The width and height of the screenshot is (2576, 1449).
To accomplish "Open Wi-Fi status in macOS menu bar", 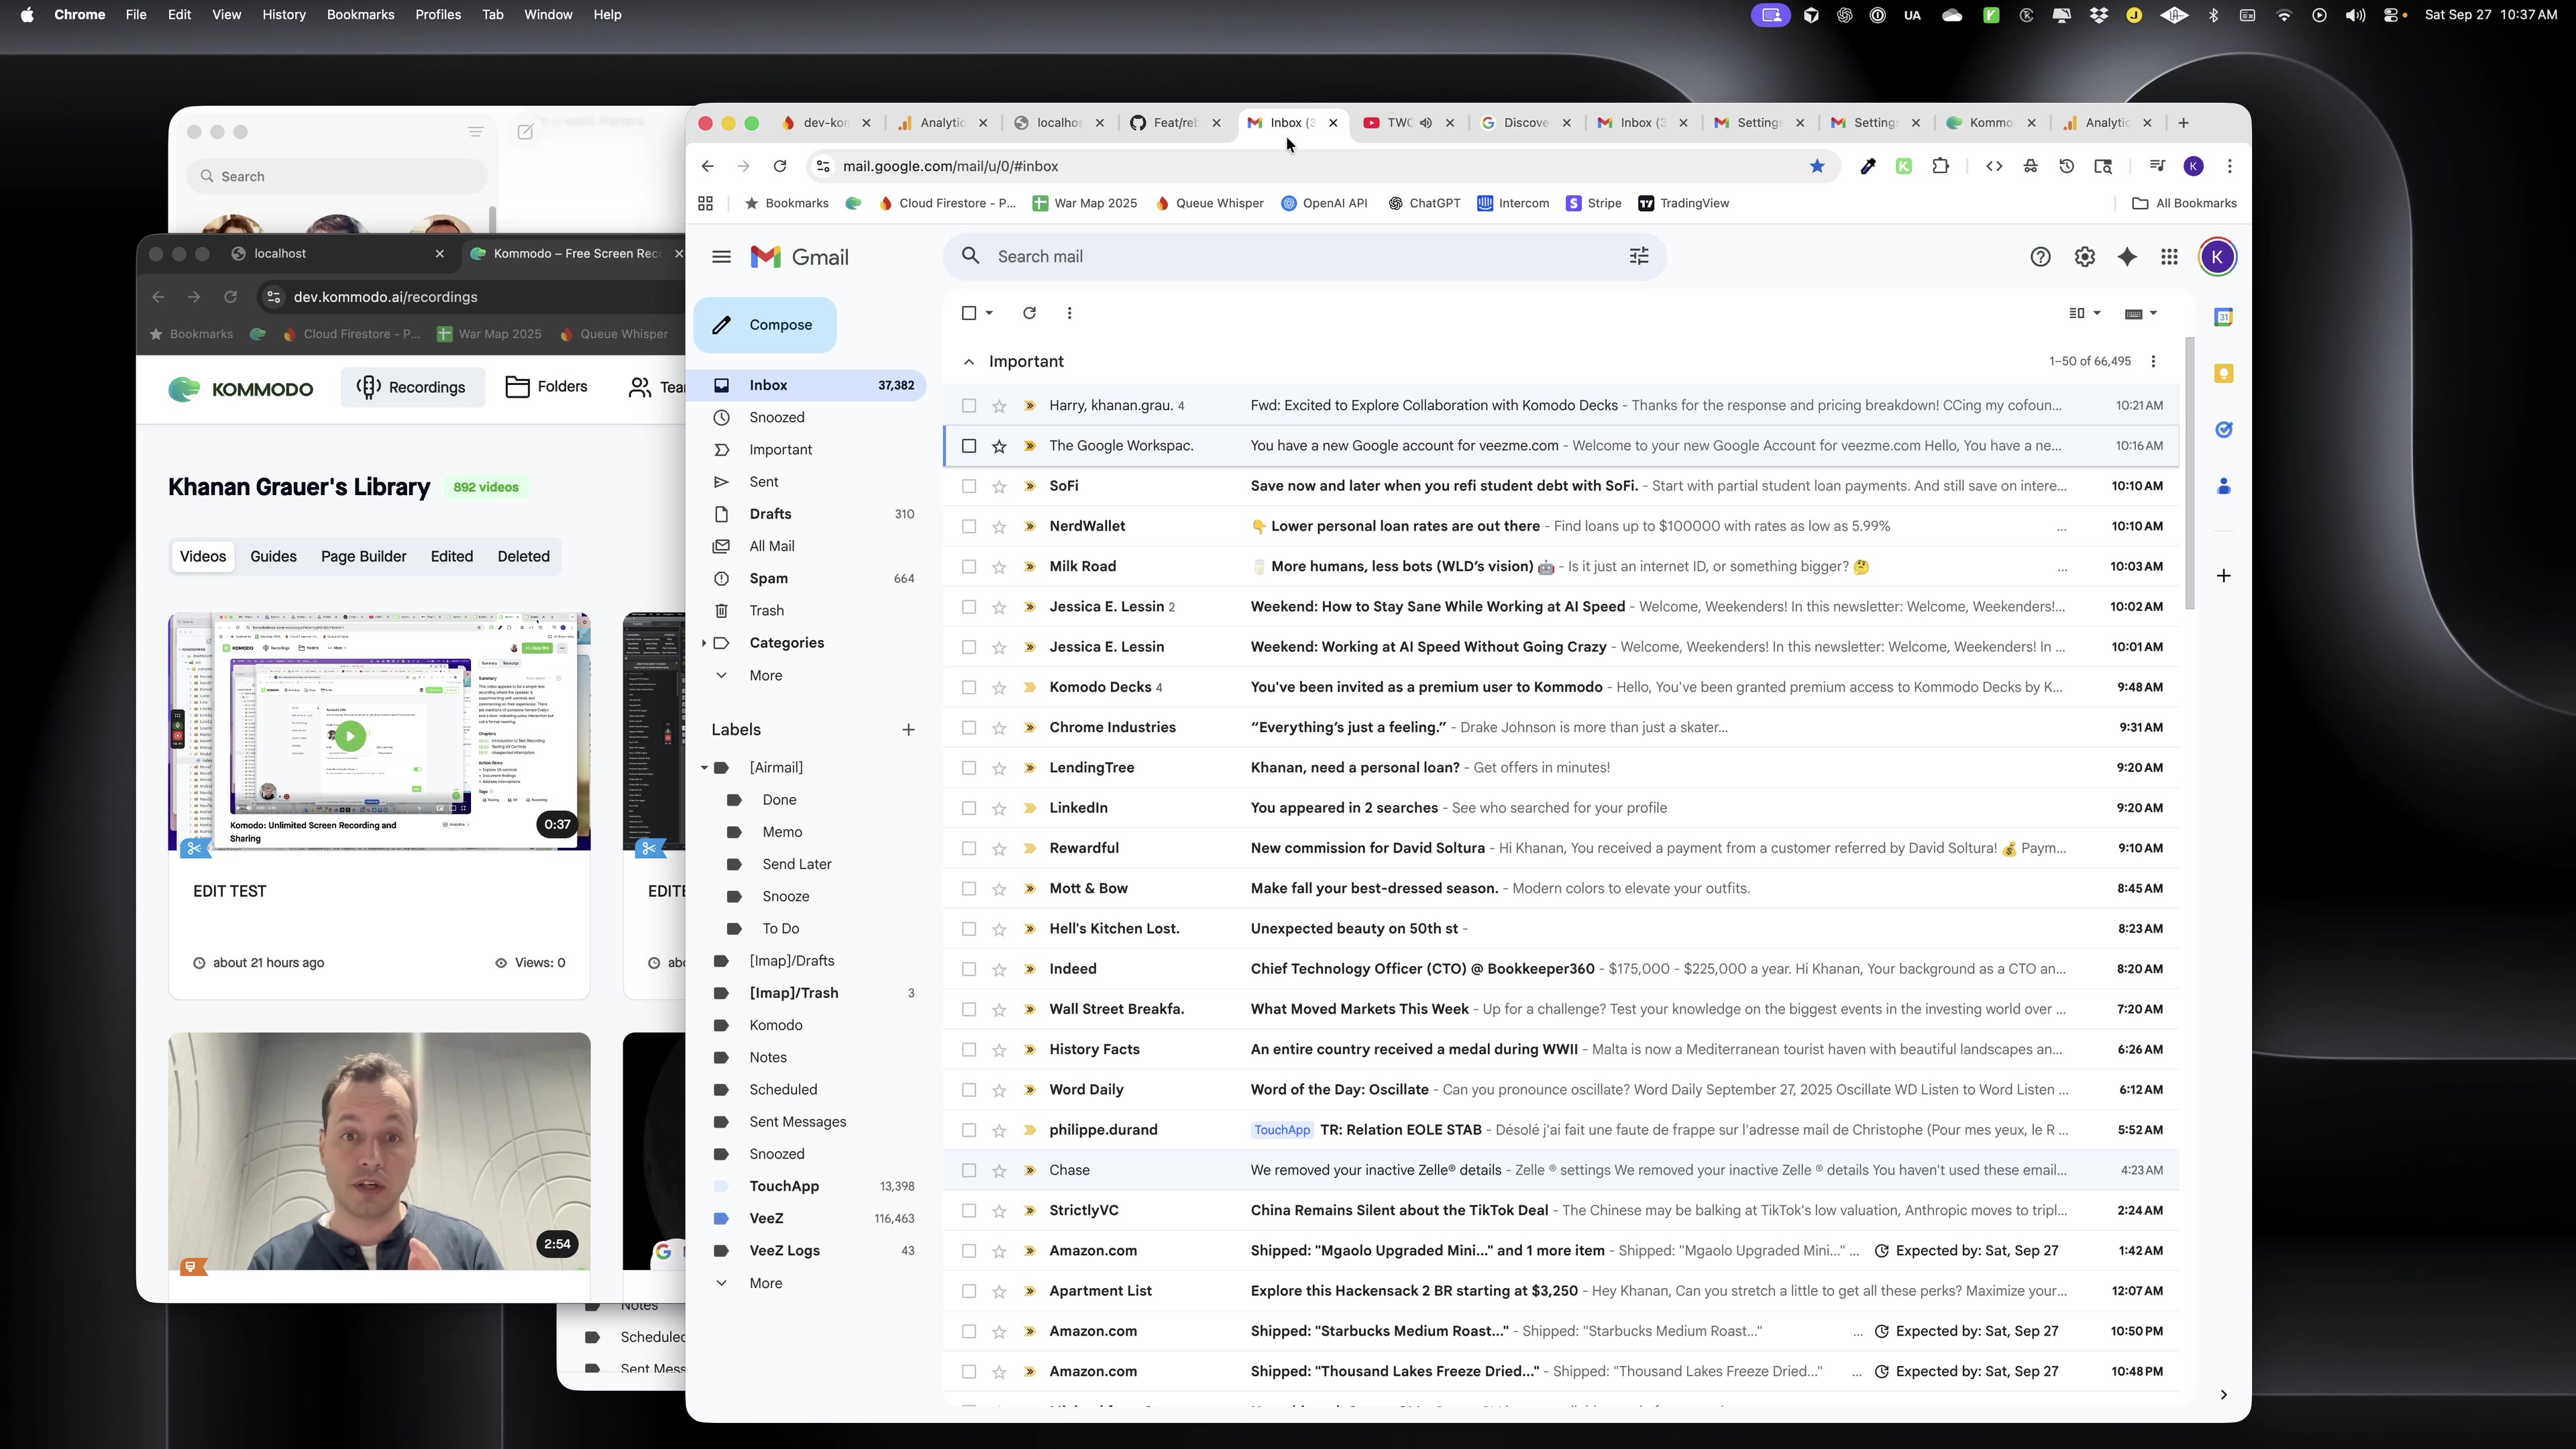I will pyautogui.click(x=2283, y=15).
